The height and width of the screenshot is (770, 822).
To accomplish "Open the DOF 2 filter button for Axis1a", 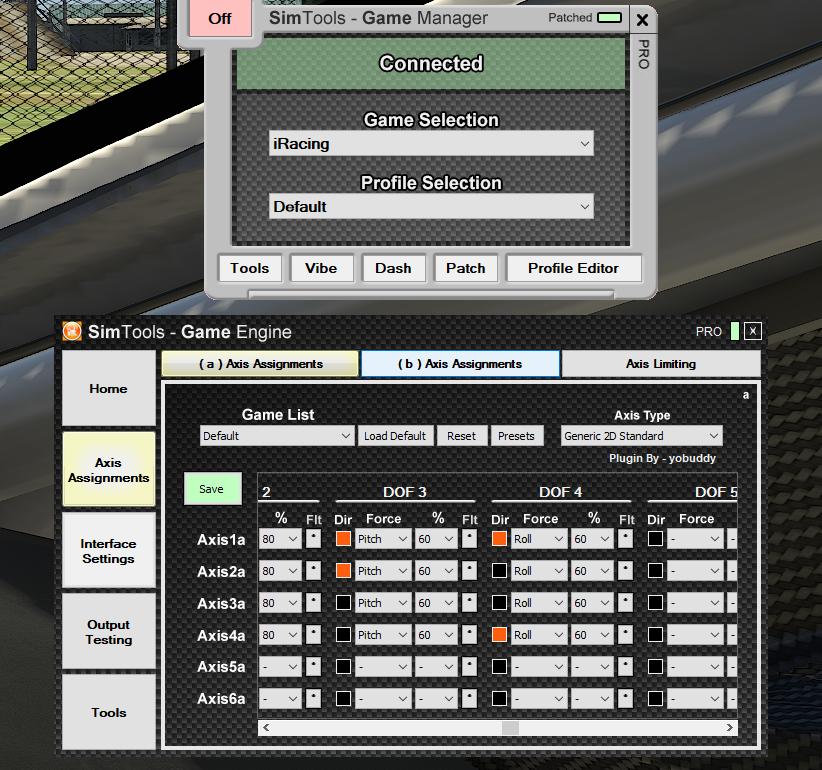I will pos(313,539).
